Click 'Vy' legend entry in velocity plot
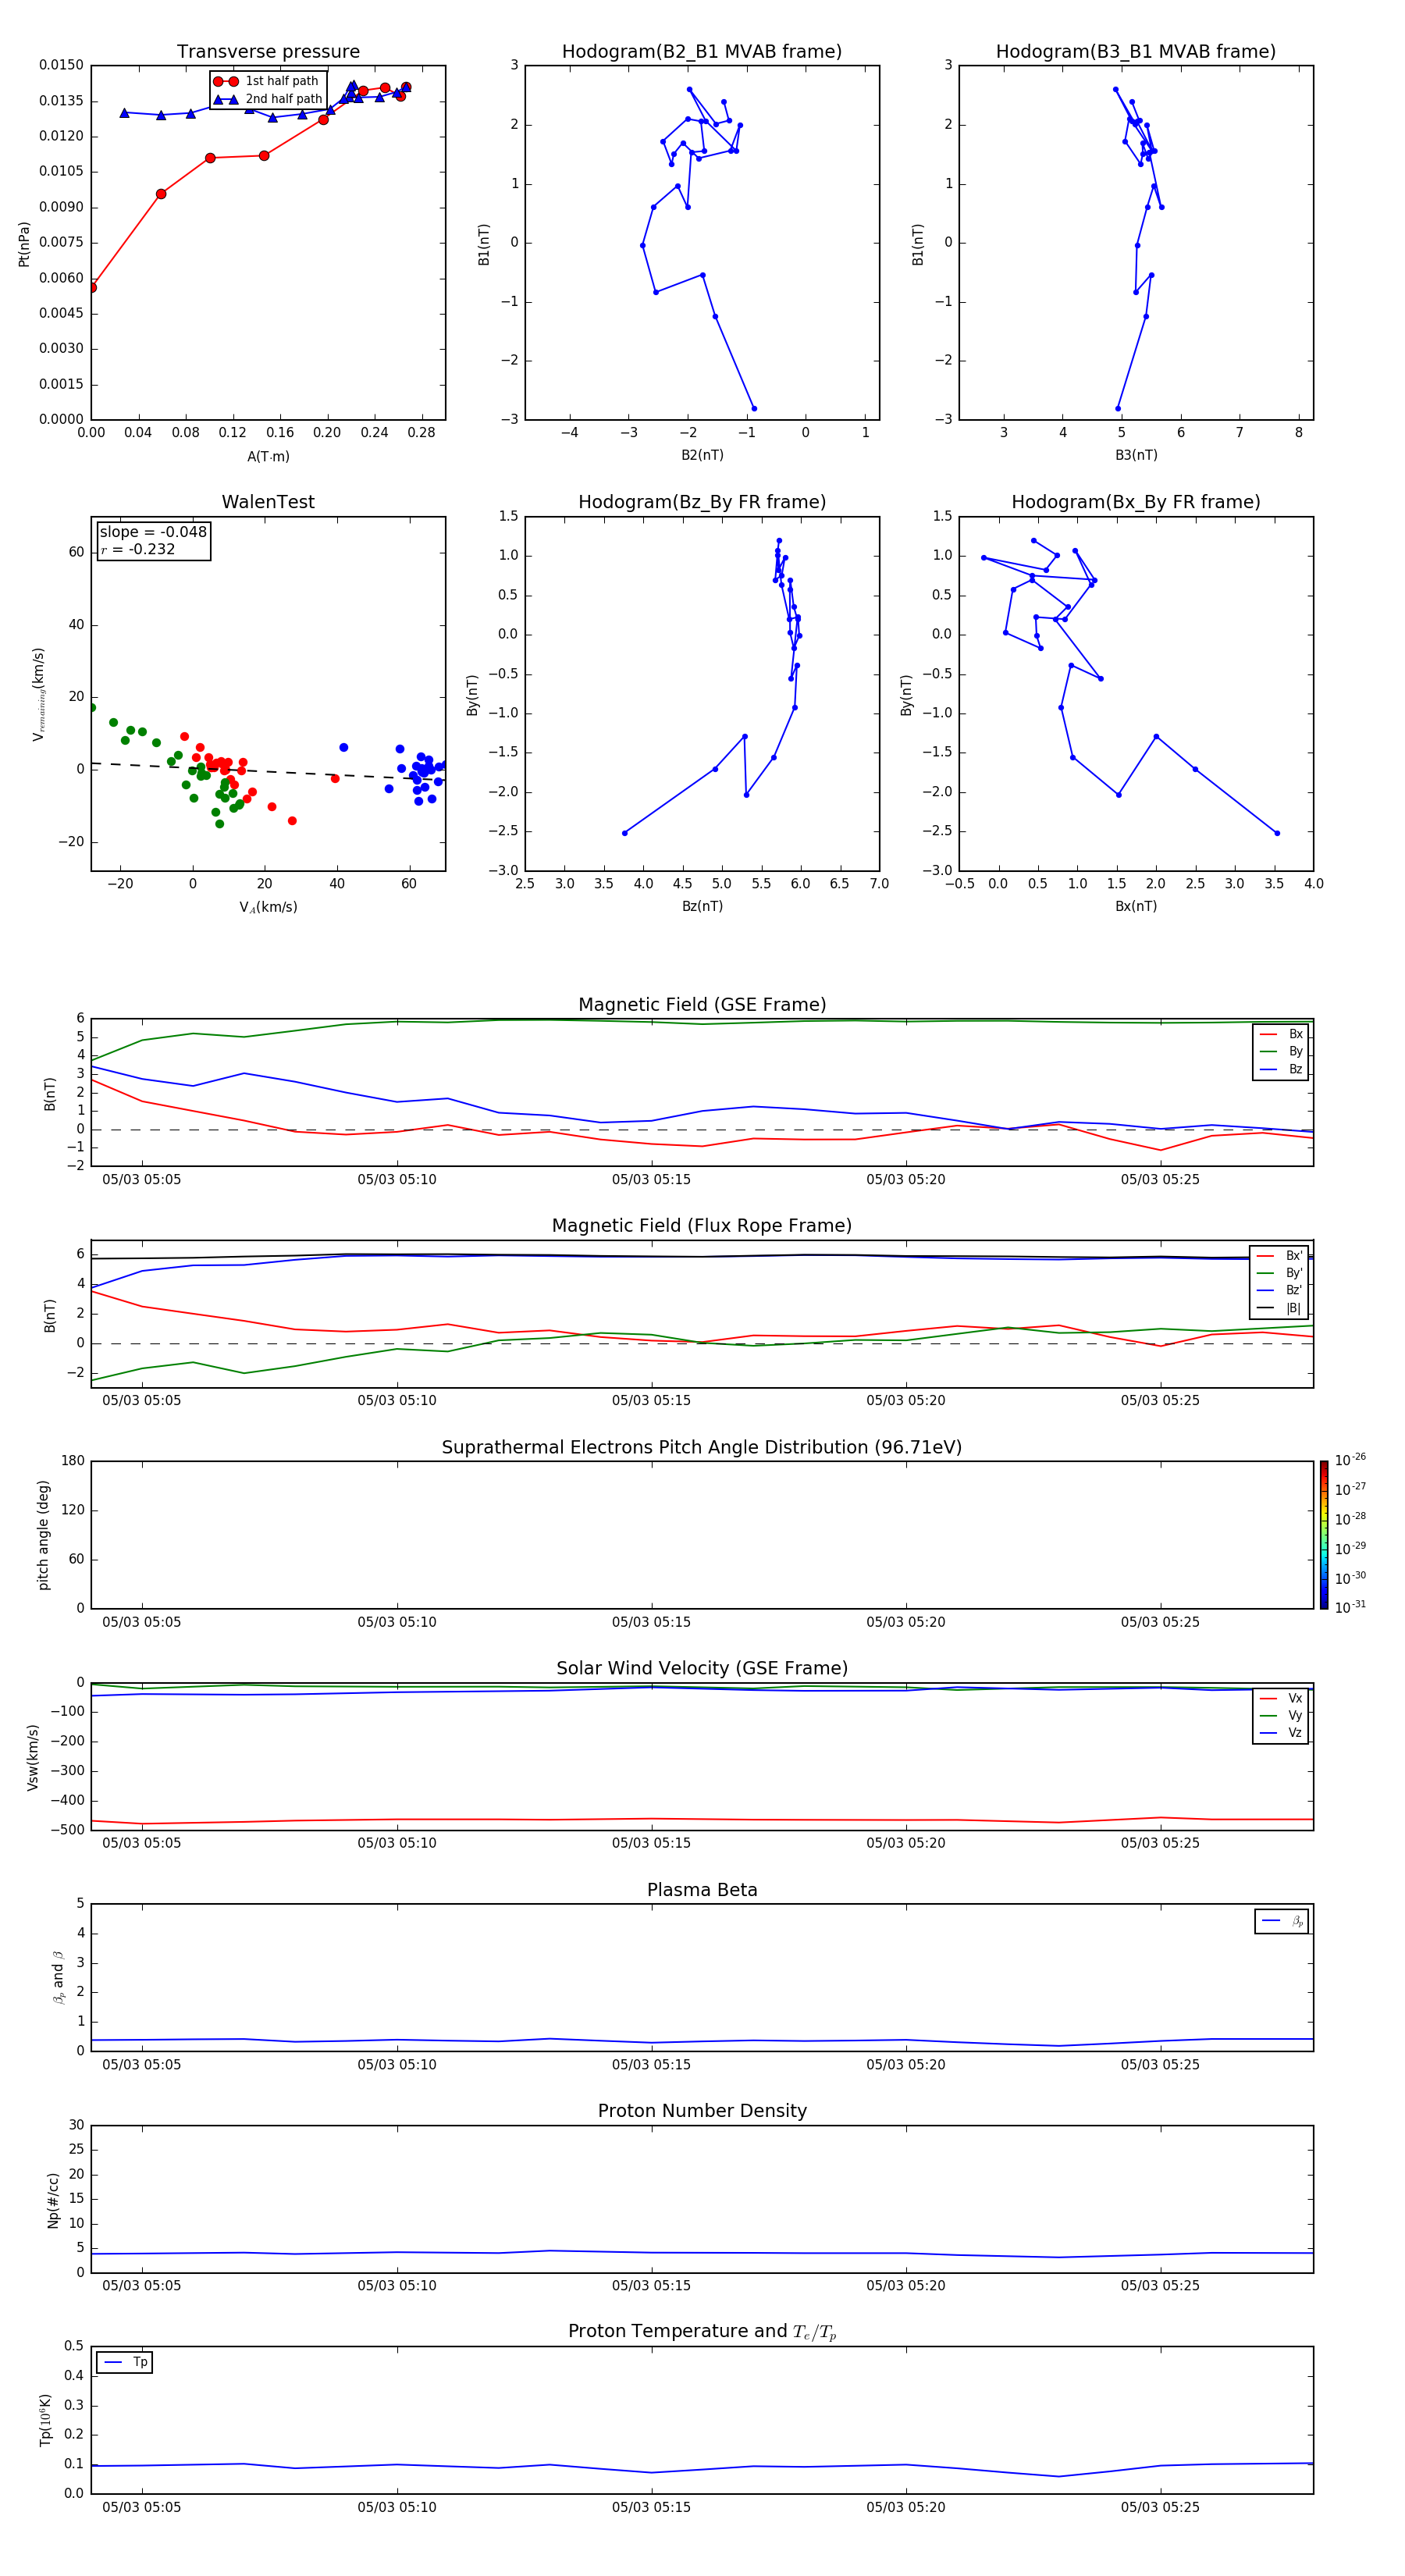 (1282, 1715)
